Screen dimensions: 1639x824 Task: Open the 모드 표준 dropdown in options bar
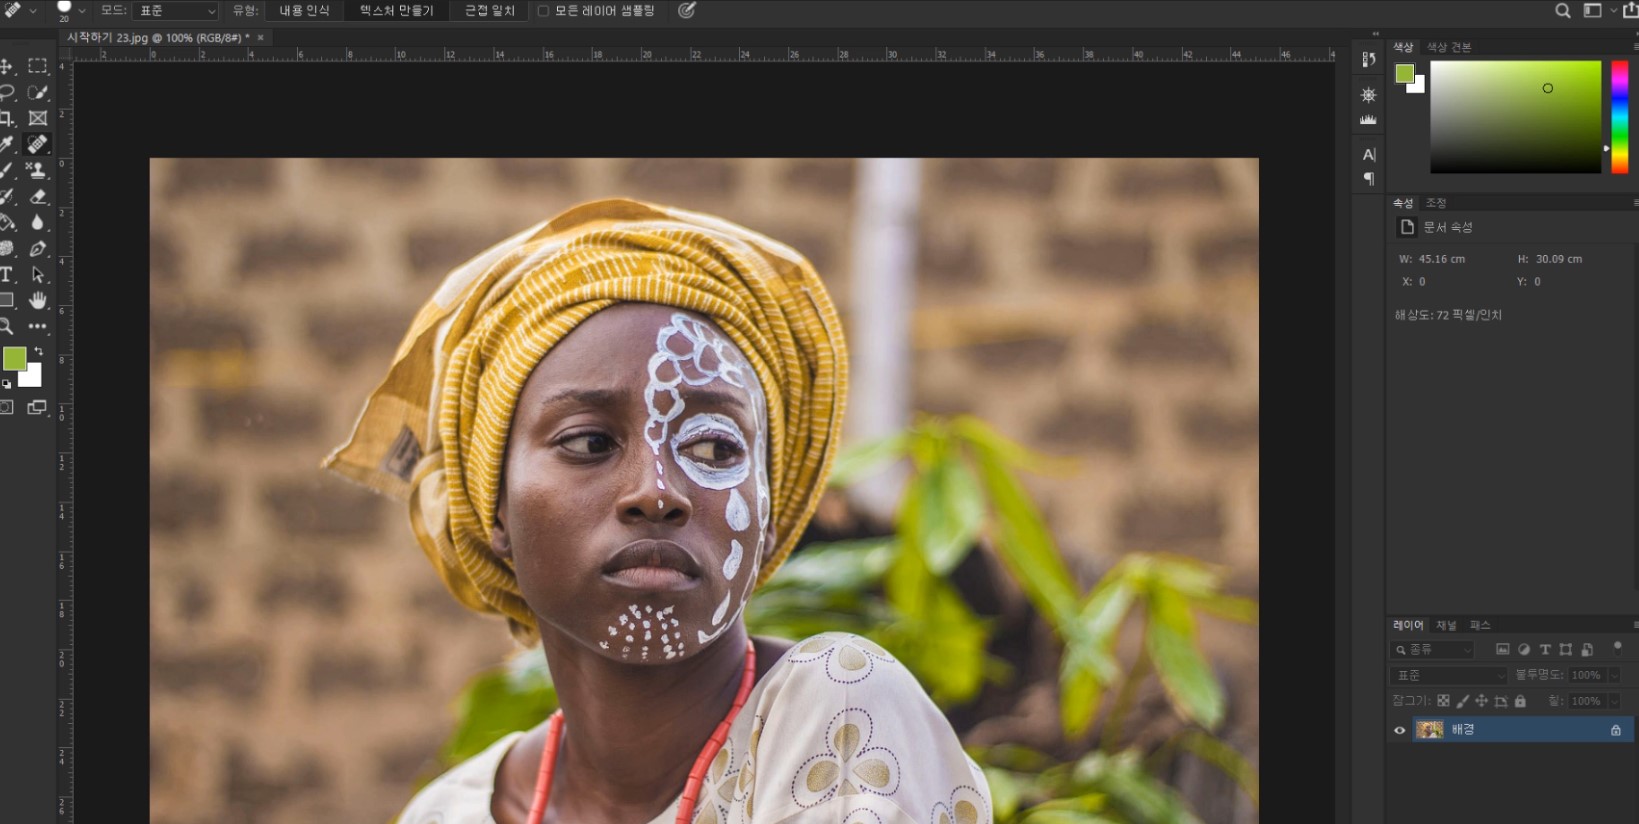click(175, 11)
